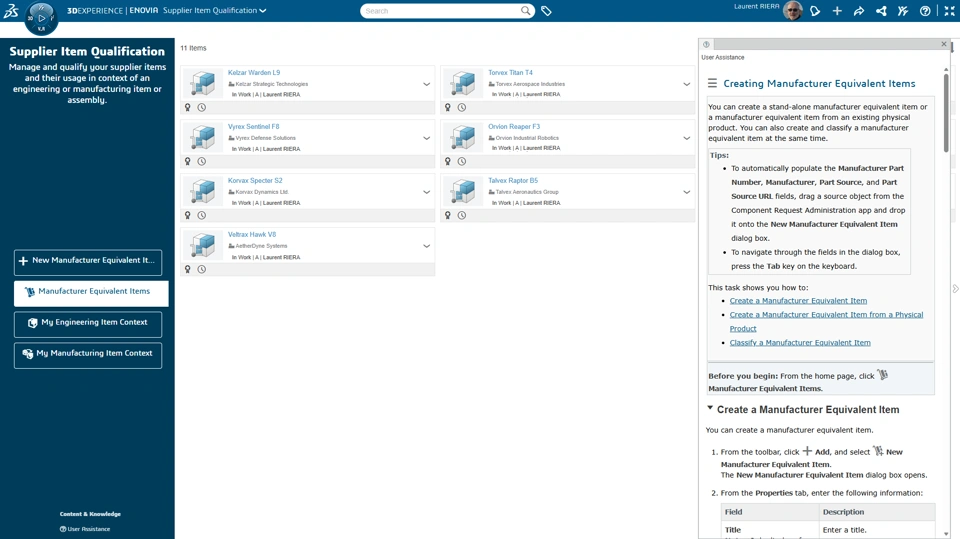Open hamburger menu in User Assistance panel
The height and width of the screenshot is (539, 960).
coord(712,83)
